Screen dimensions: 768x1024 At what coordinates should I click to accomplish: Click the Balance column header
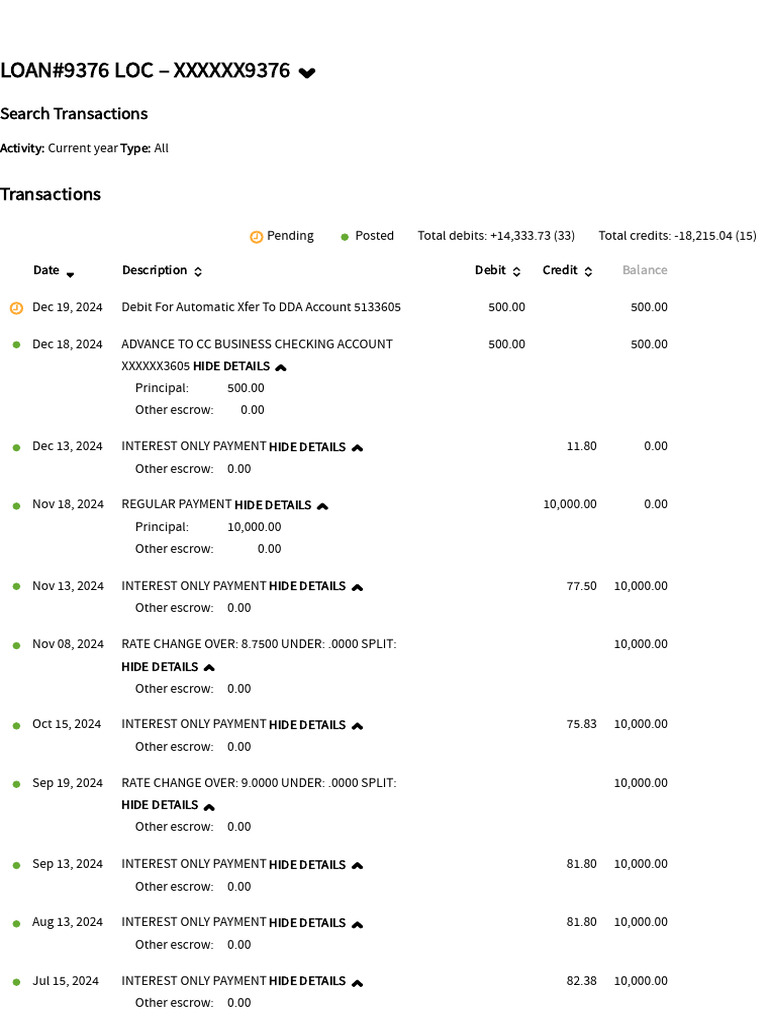(645, 270)
